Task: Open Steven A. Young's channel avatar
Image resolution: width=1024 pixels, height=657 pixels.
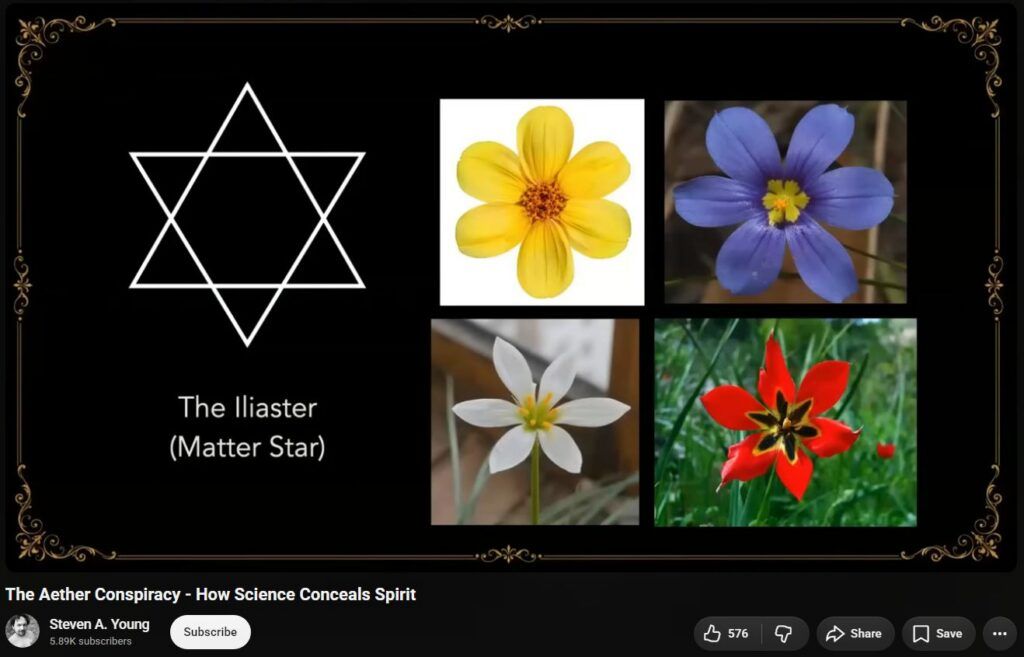Action: 22,631
